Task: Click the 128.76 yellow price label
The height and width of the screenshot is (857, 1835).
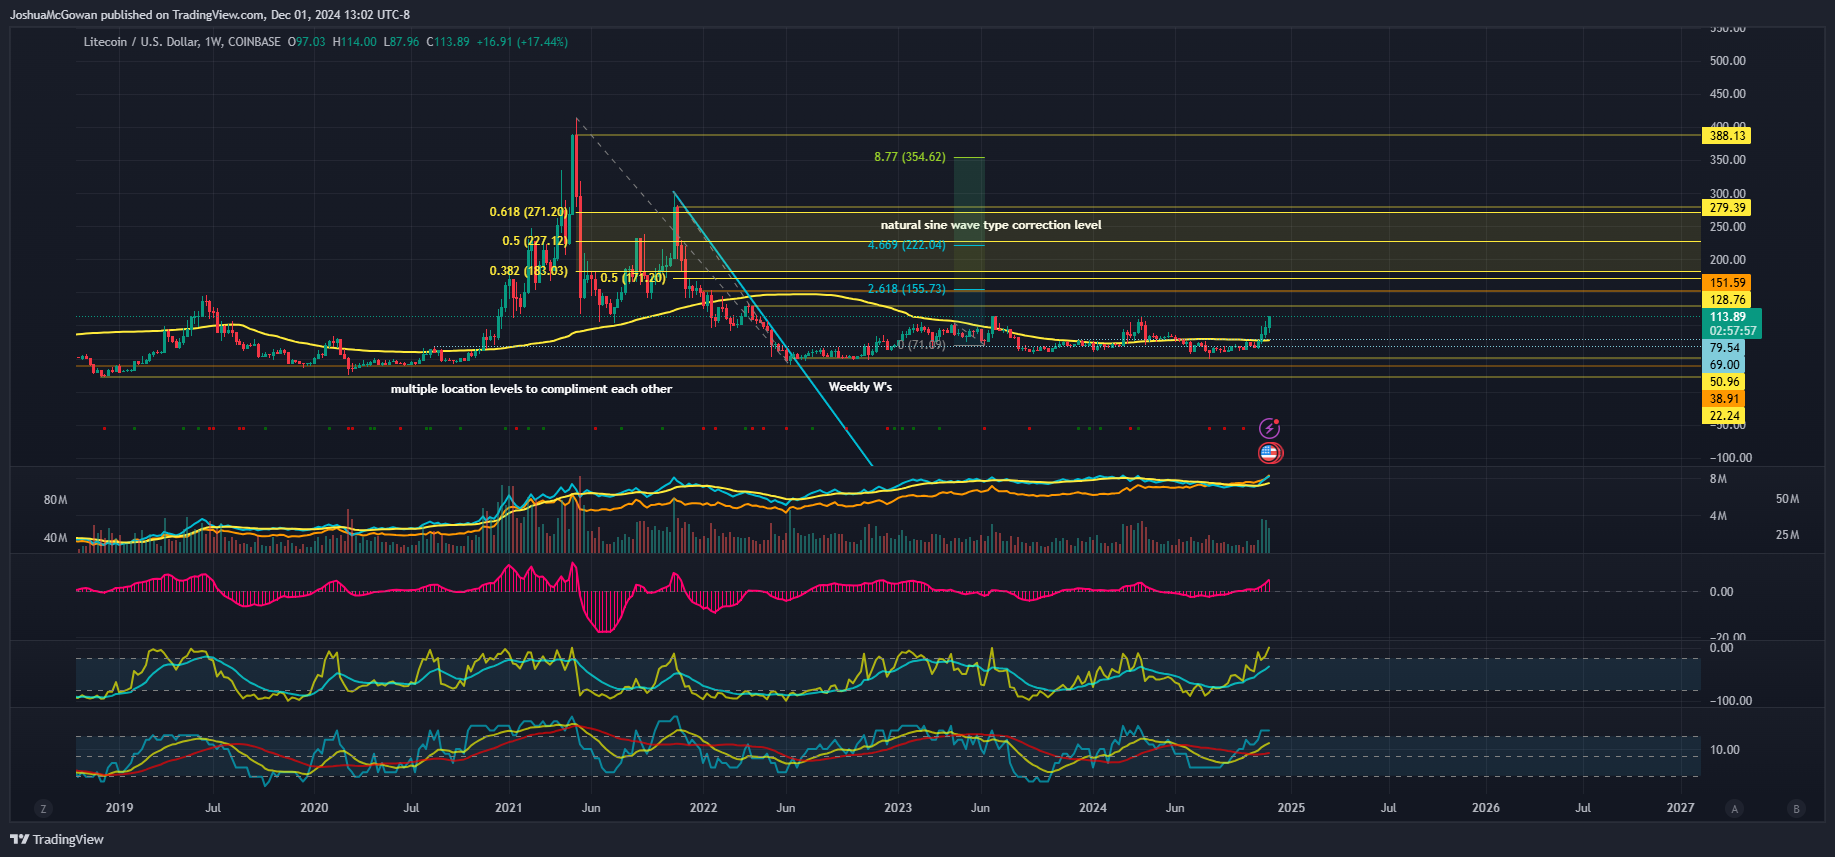Action: 1727,300
